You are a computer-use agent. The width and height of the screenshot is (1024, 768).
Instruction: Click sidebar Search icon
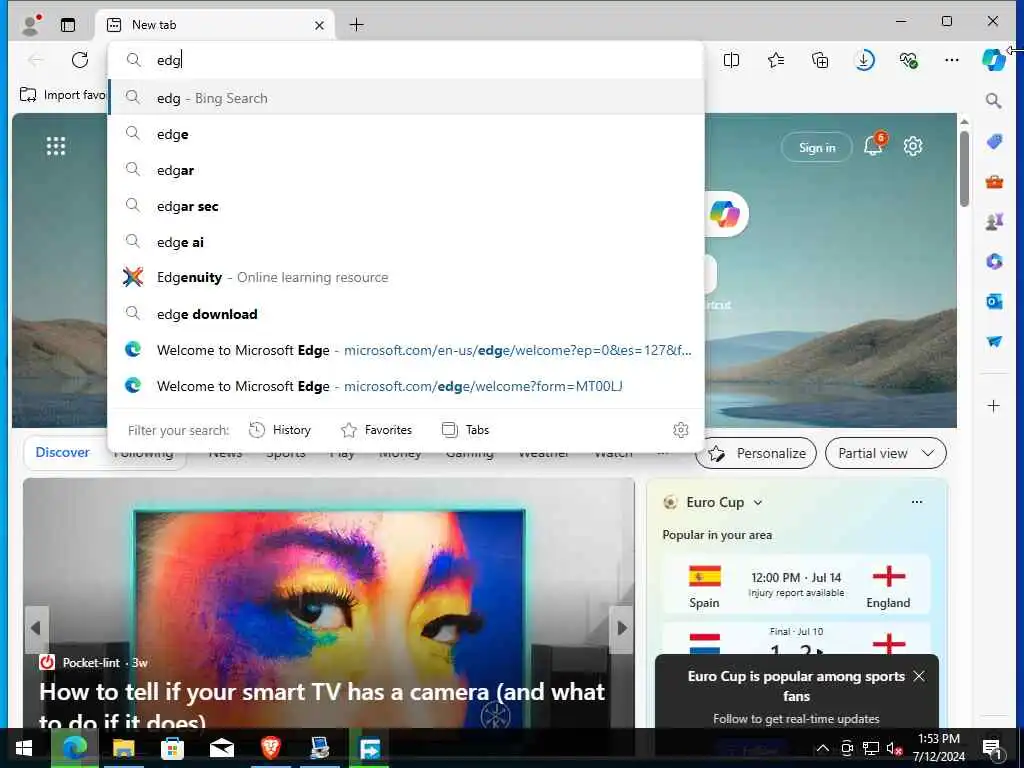coord(993,101)
